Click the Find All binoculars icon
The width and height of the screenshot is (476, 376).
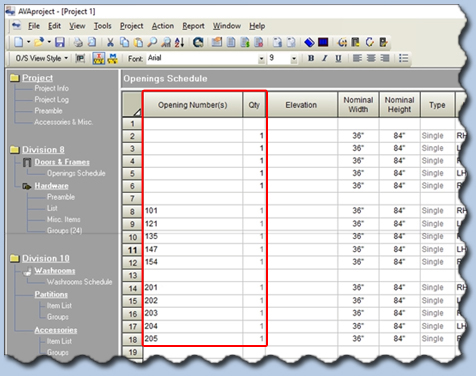tap(166, 42)
